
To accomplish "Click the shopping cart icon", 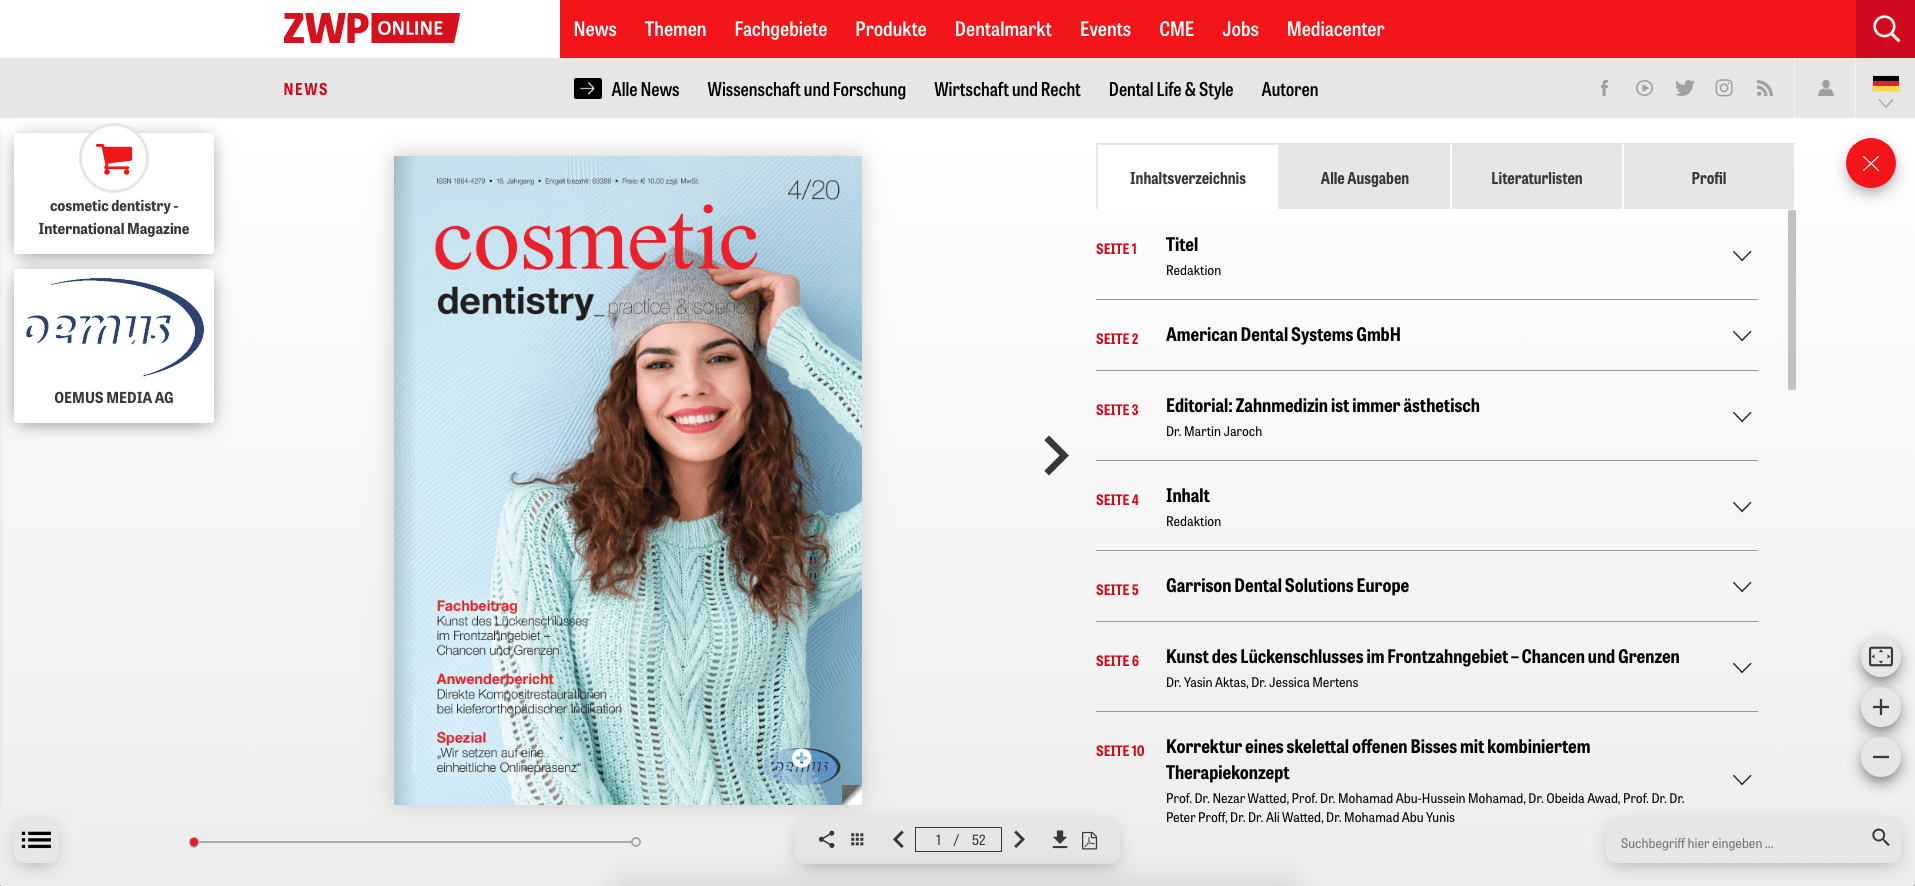I will point(114,157).
